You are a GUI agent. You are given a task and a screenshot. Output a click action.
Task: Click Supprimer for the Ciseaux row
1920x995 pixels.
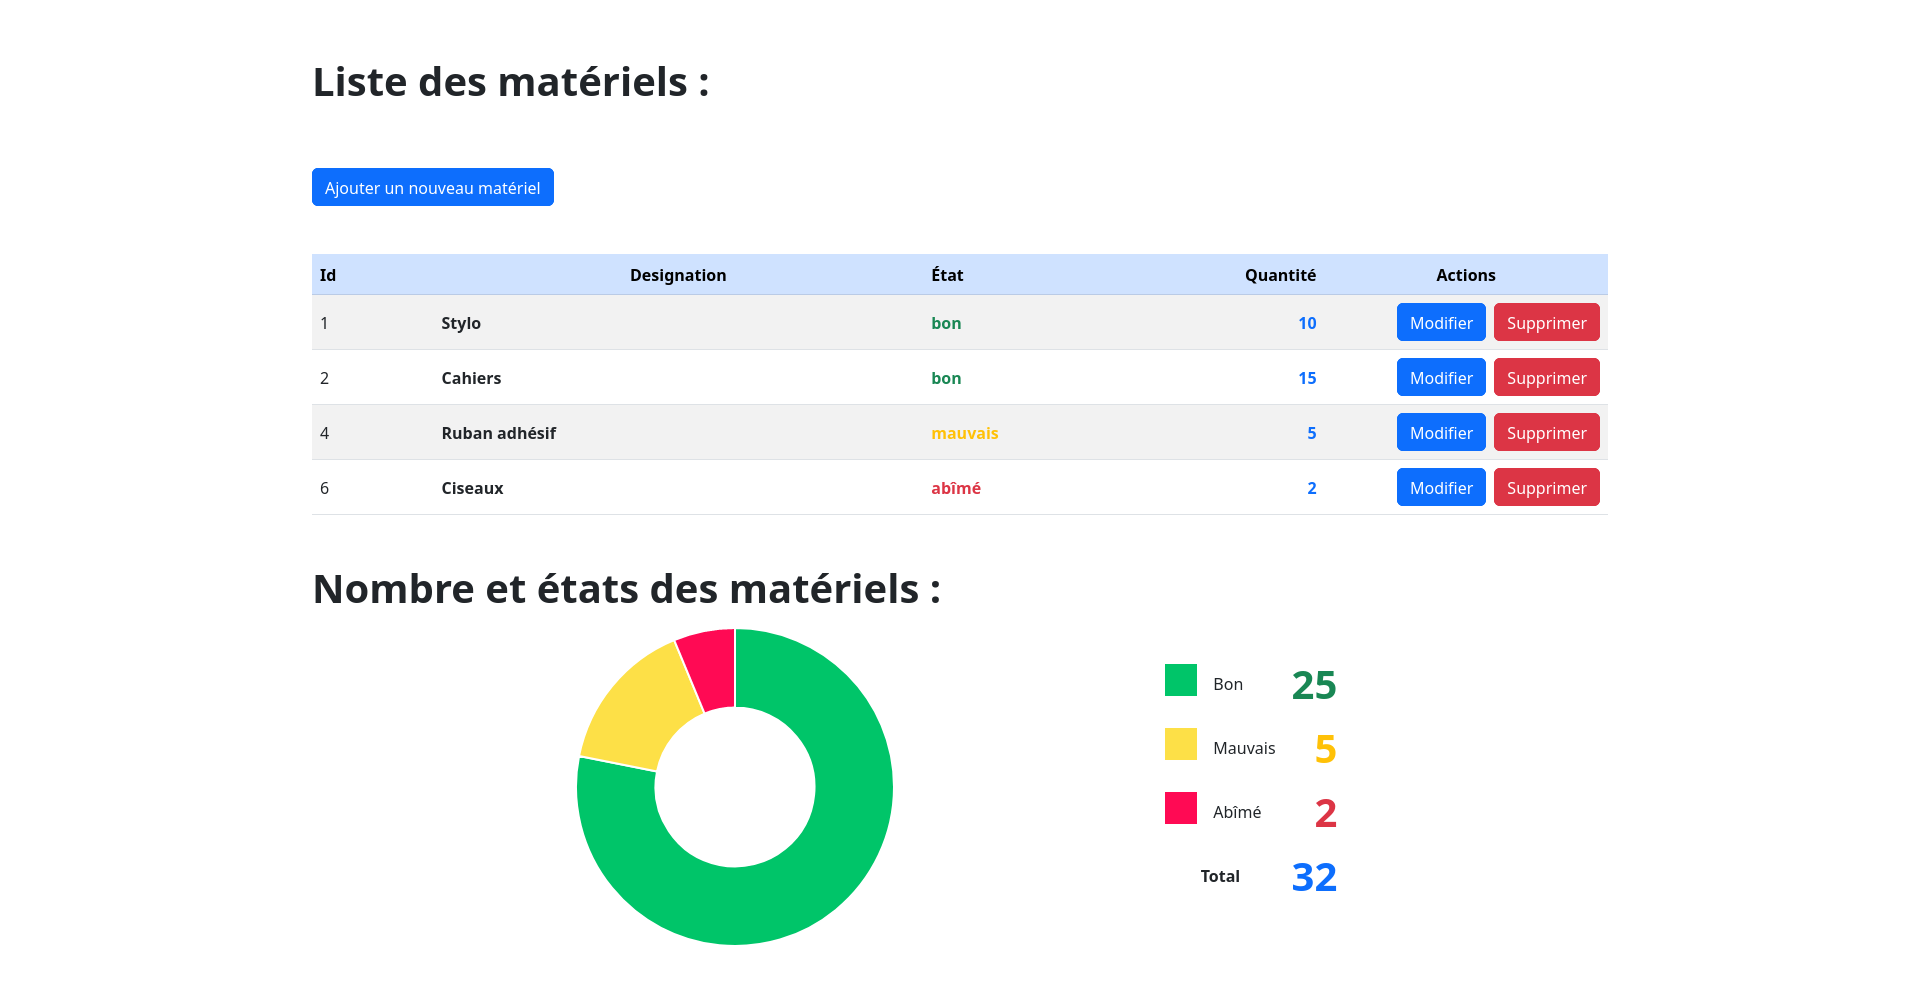pos(1546,487)
